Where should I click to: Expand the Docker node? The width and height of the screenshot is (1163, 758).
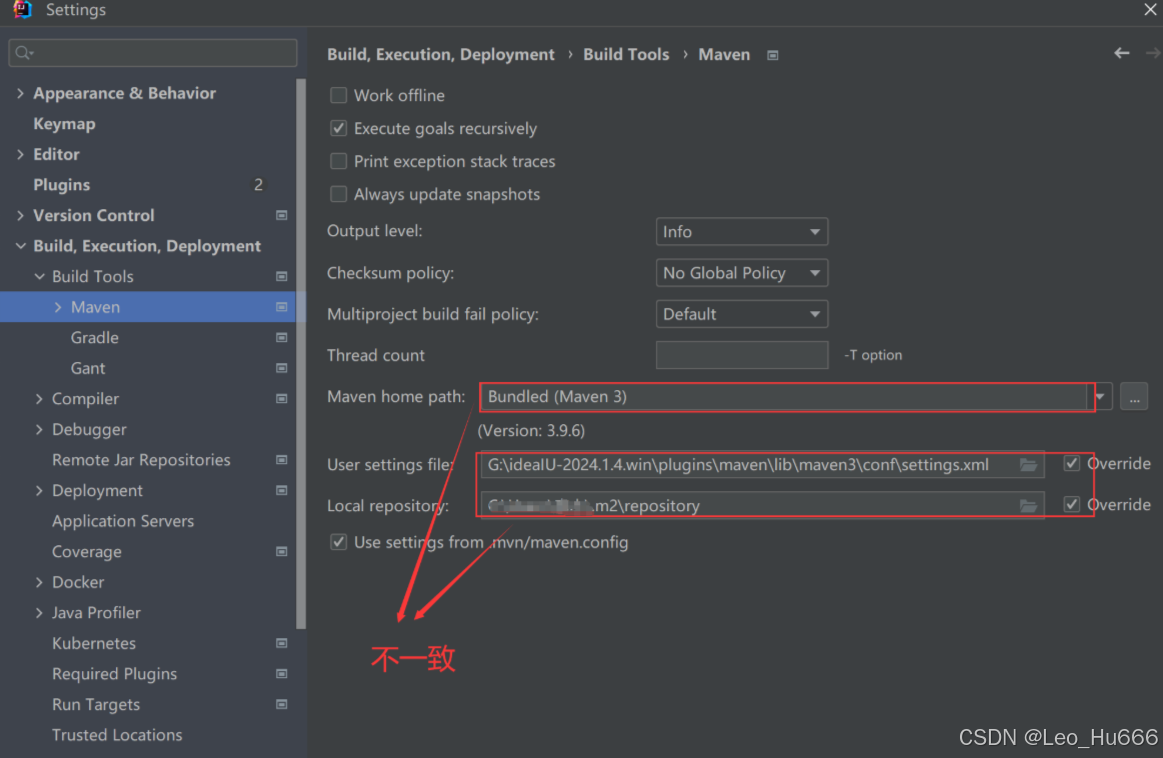click(39, 582)
